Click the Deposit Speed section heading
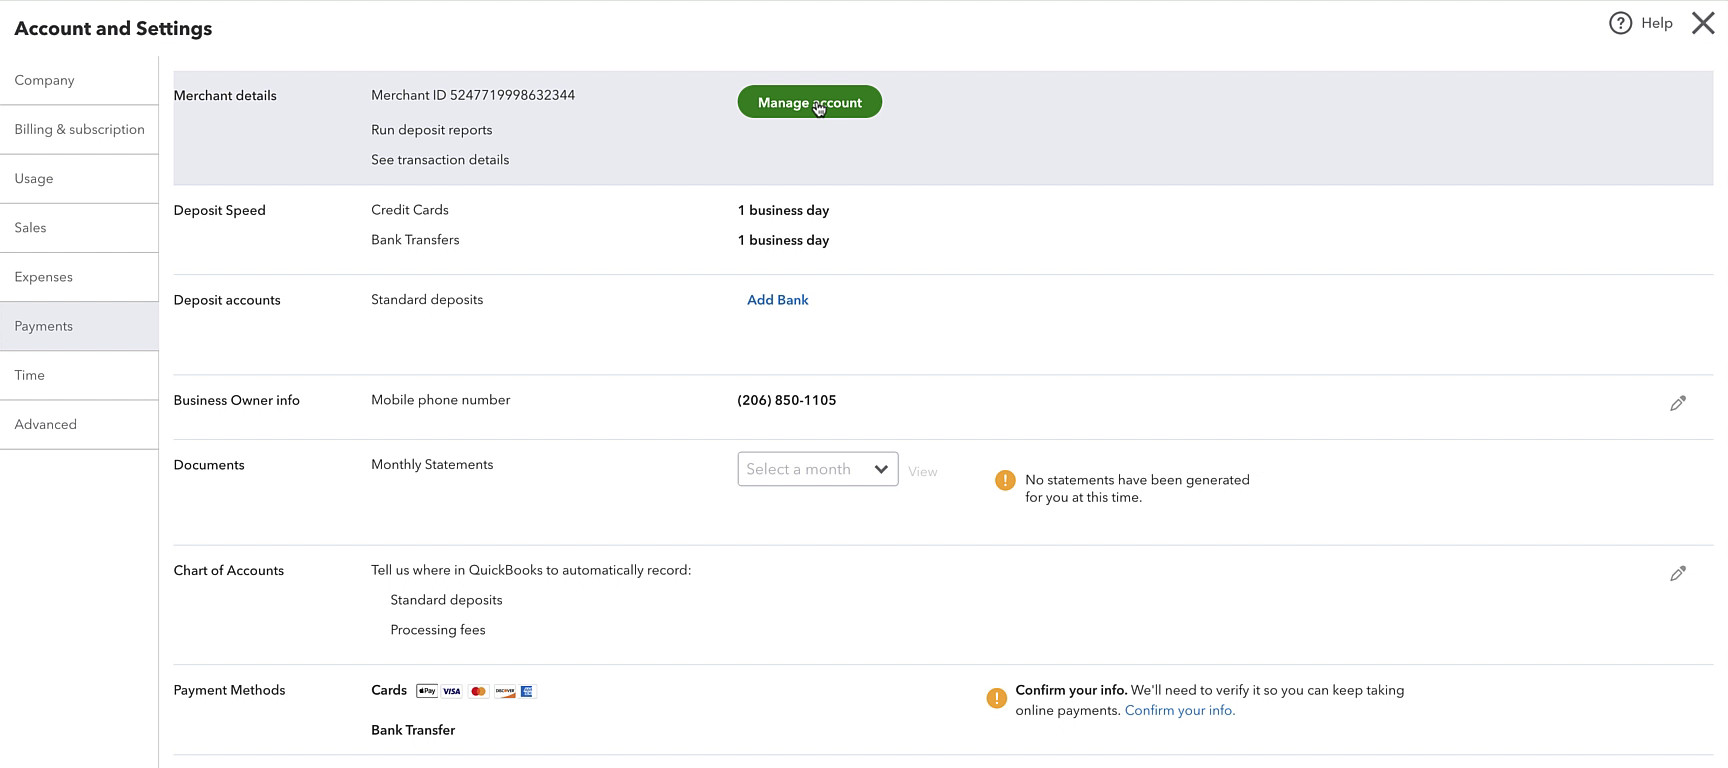The image size is (1728, 768). [x=220, y=211]
